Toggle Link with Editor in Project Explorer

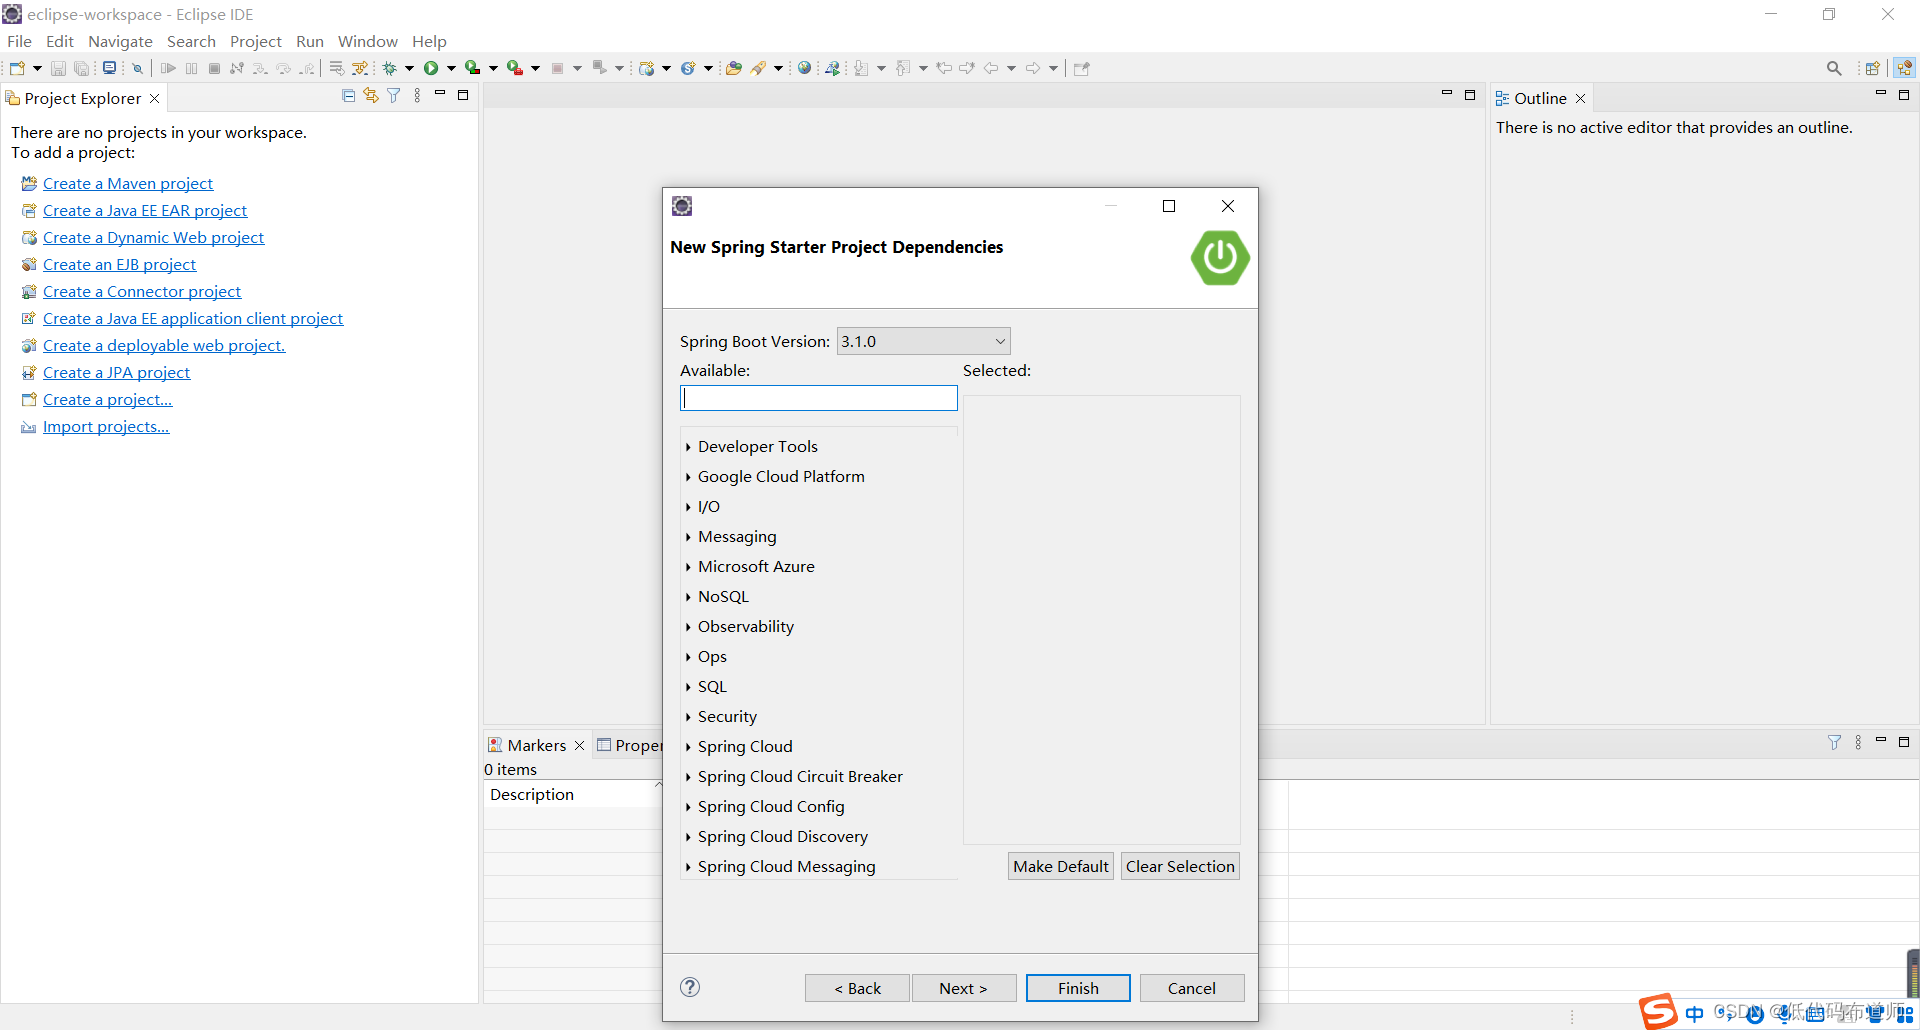coord(371,96)
